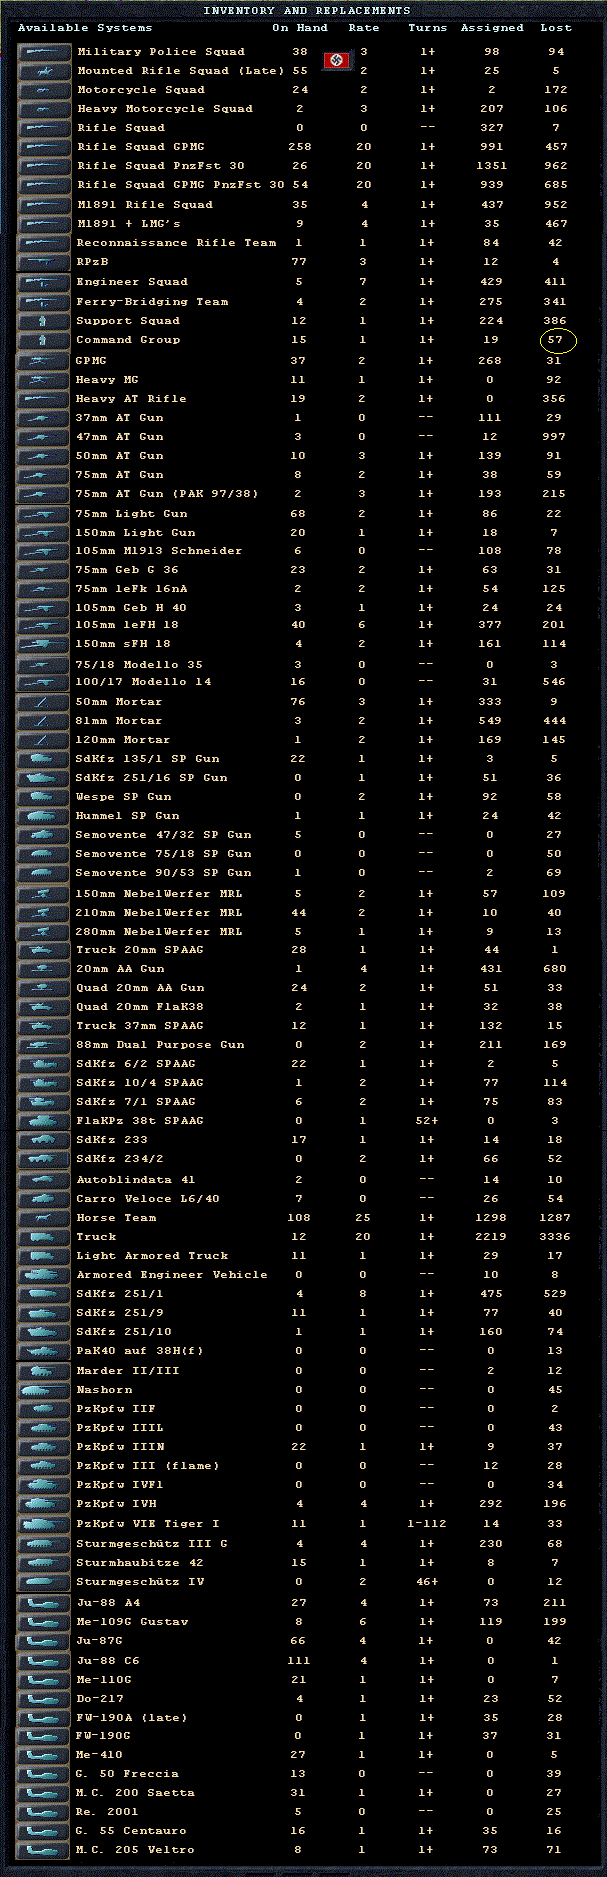Click the Rate column header
Viewport: 607px width, 1877px height.
tap(364, 28)
